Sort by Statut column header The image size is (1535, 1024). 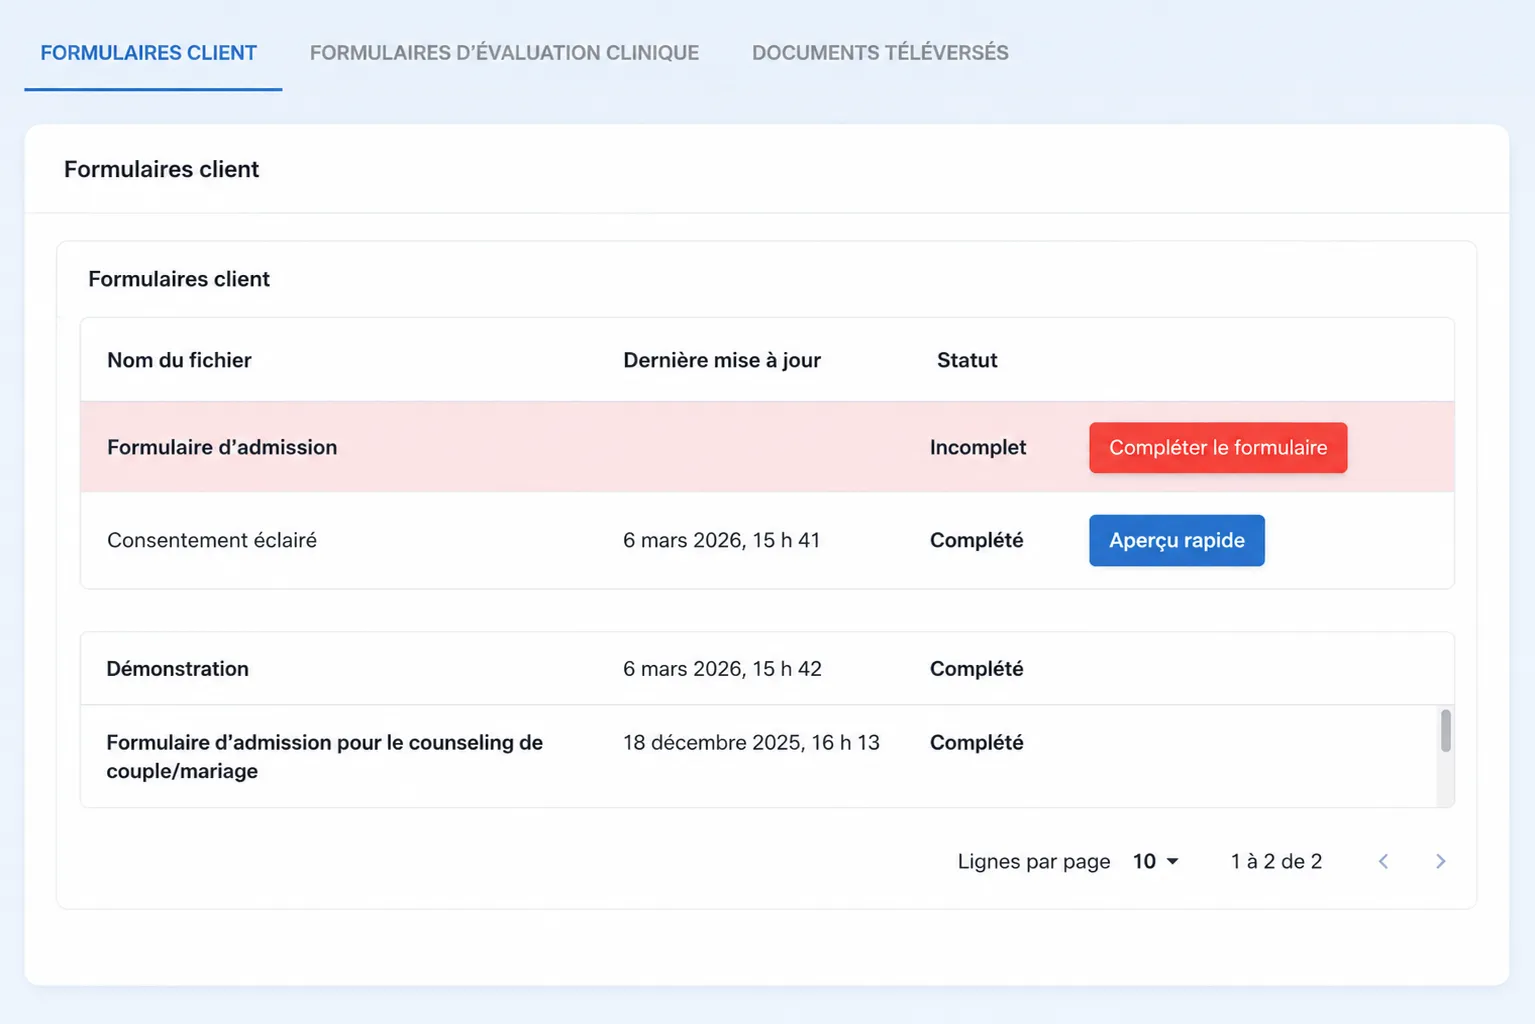point(967,360)
